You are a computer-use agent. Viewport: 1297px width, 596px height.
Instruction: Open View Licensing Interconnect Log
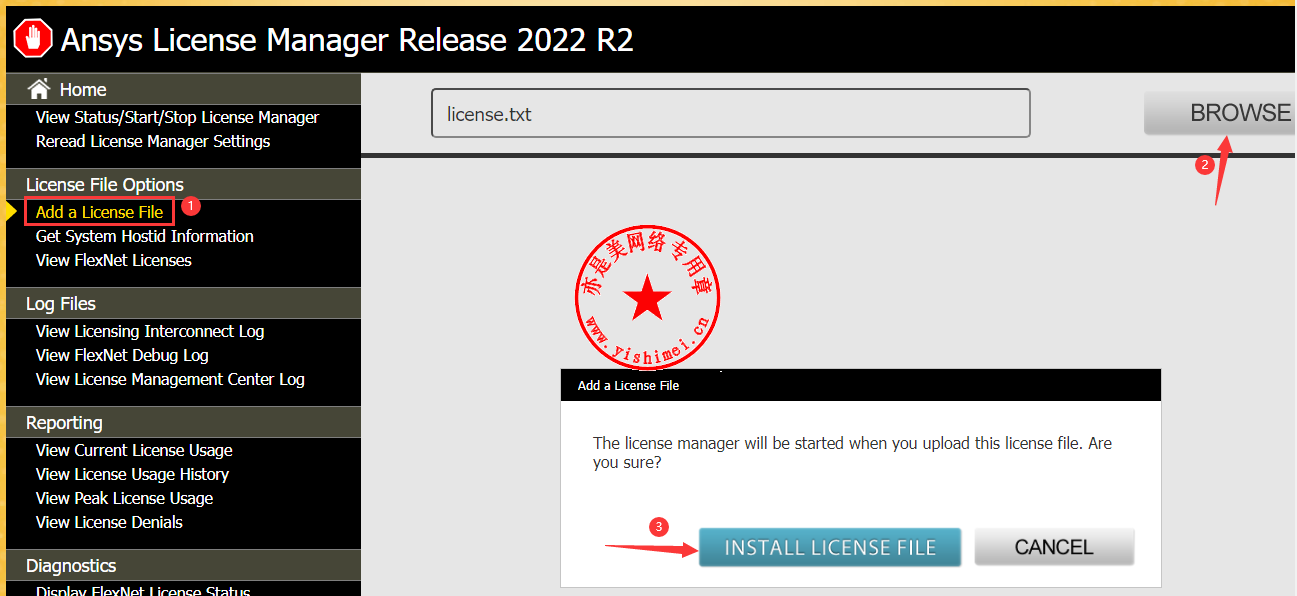pos(150,331)
